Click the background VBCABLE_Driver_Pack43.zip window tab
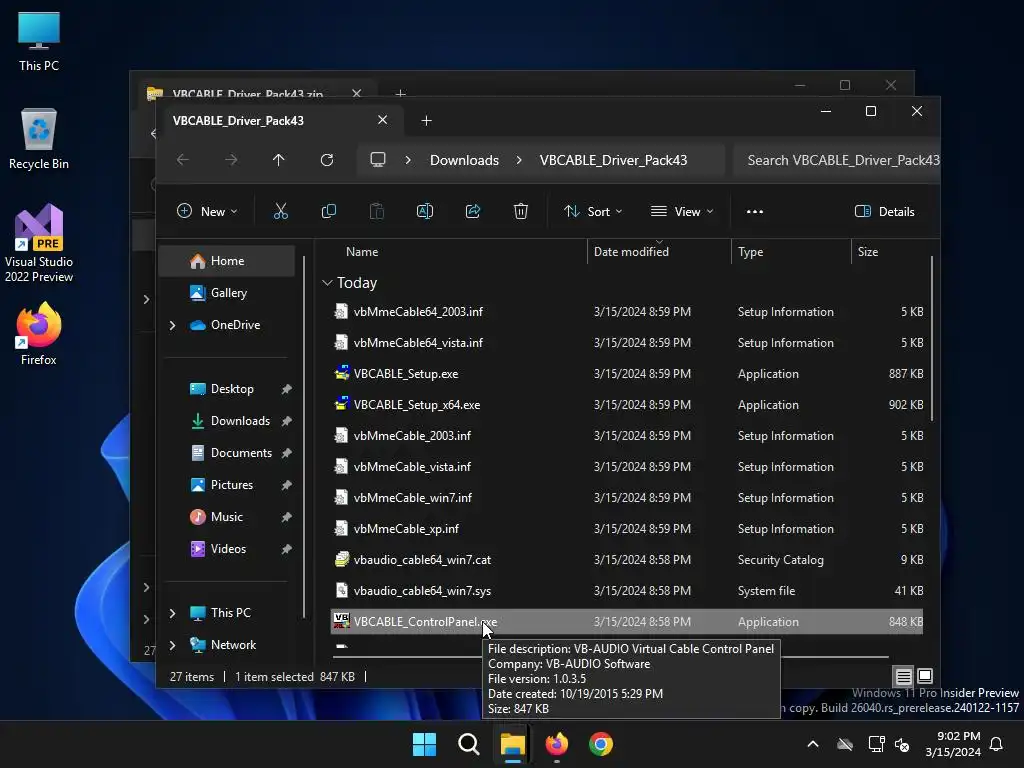 [x=248, y=93]
